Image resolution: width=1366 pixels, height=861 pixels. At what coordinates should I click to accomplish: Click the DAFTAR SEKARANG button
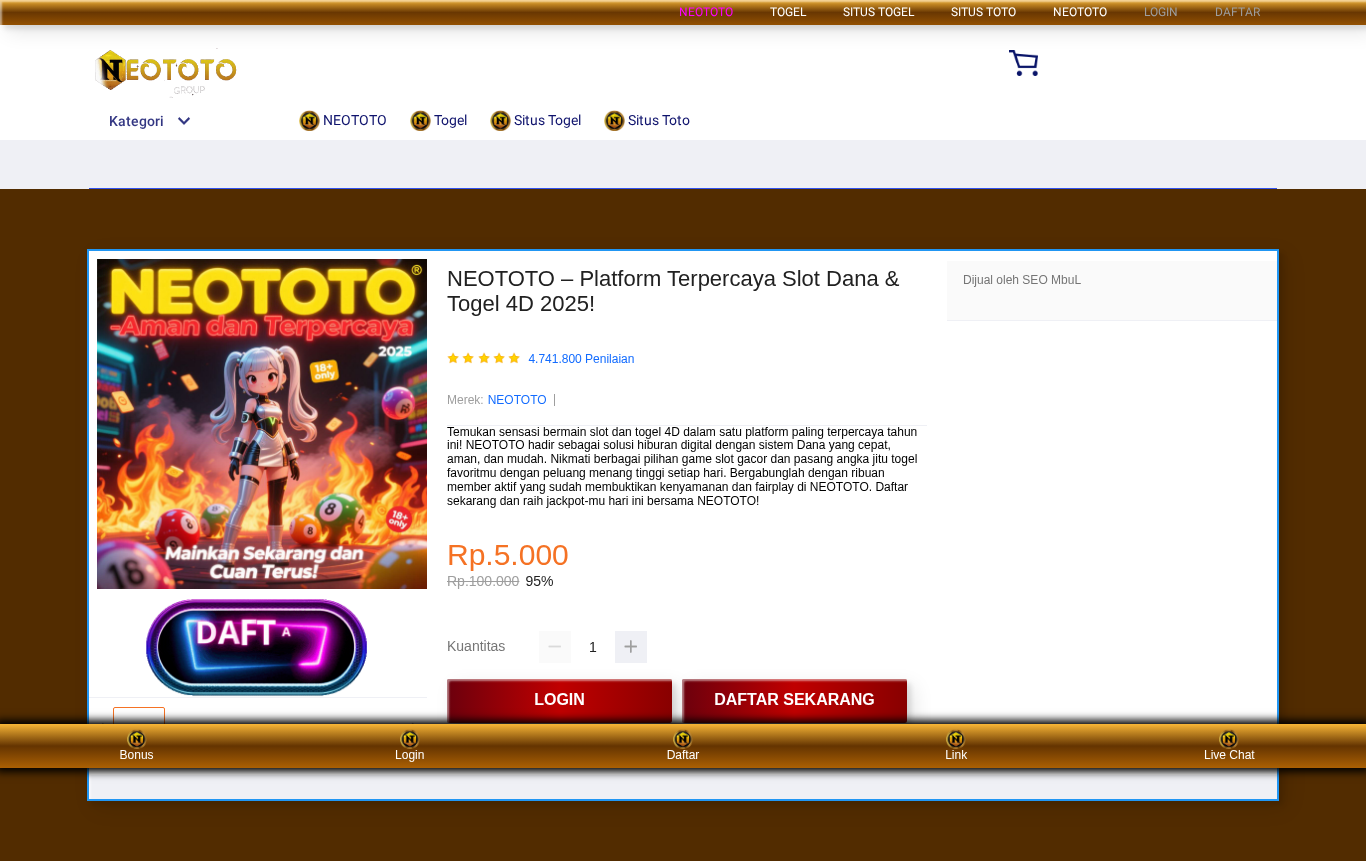pyautogui.click(x=795, y=700)
